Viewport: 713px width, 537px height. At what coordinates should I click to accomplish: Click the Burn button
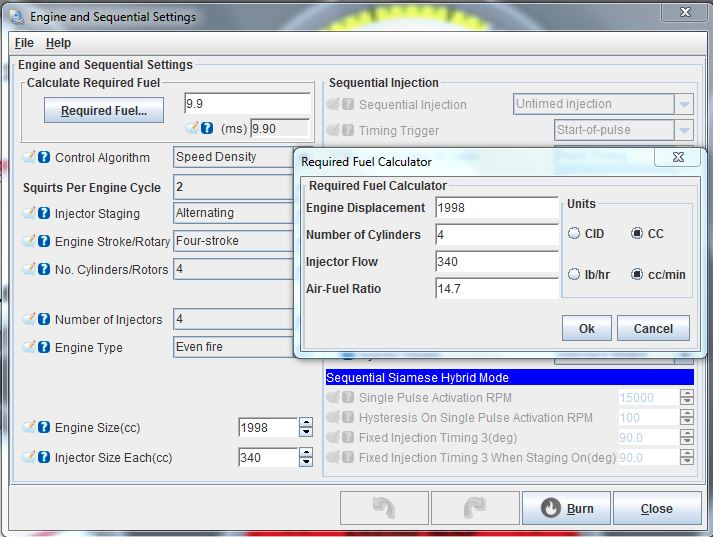click(566, 508)
